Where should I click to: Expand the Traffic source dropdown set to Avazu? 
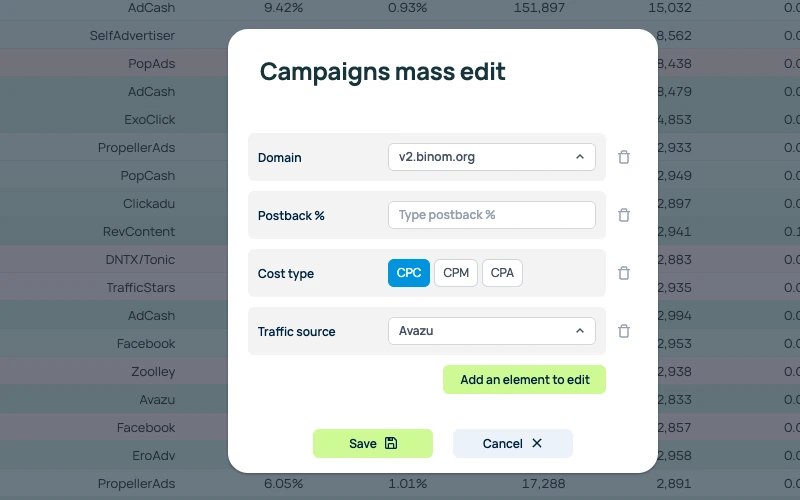click(491, 331)
